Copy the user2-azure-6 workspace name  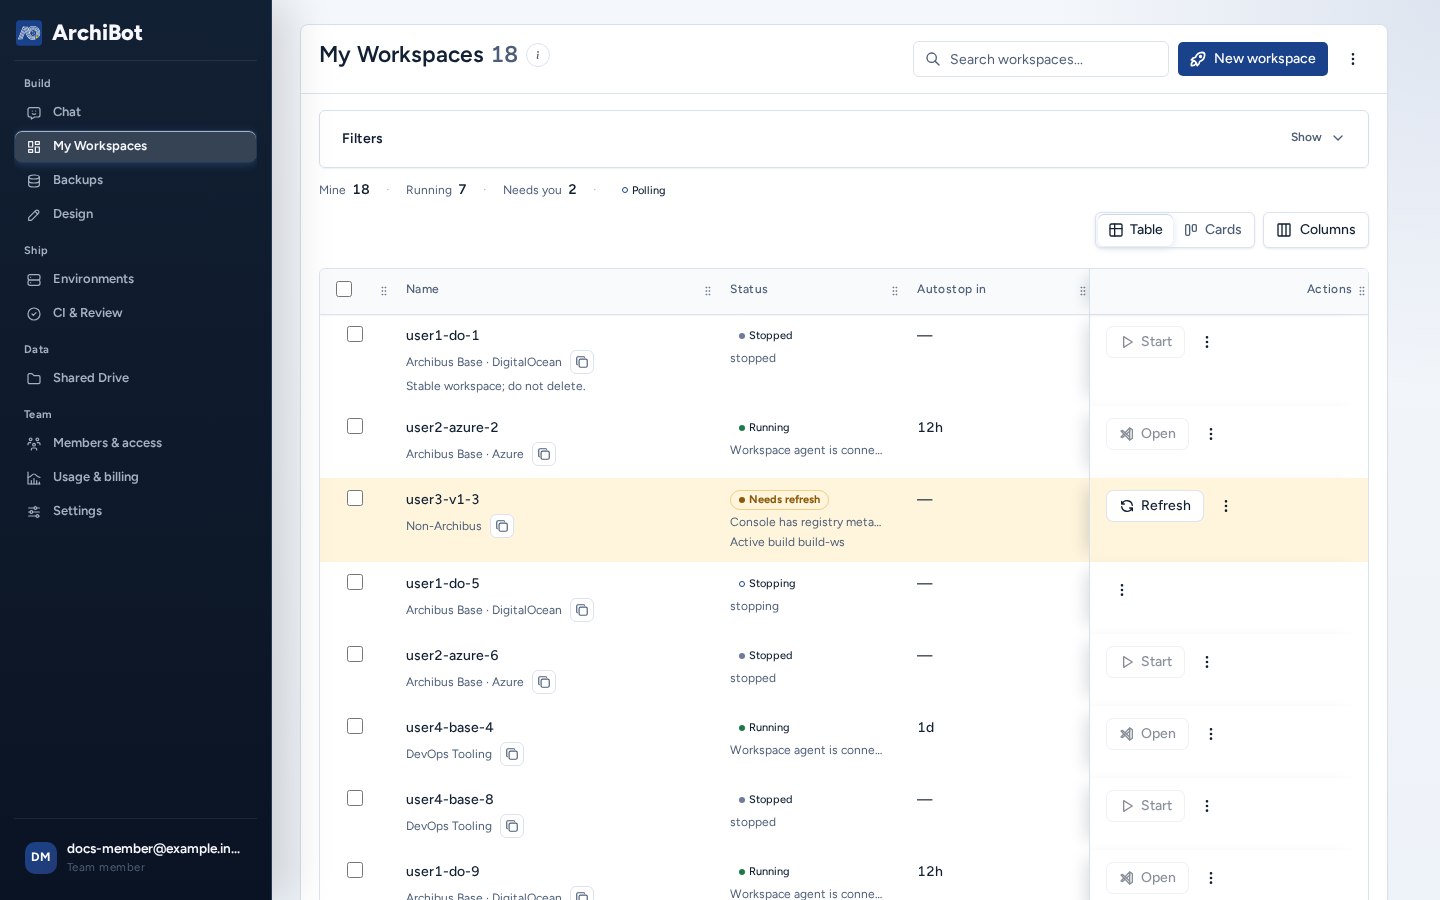(x=544, y=682)
